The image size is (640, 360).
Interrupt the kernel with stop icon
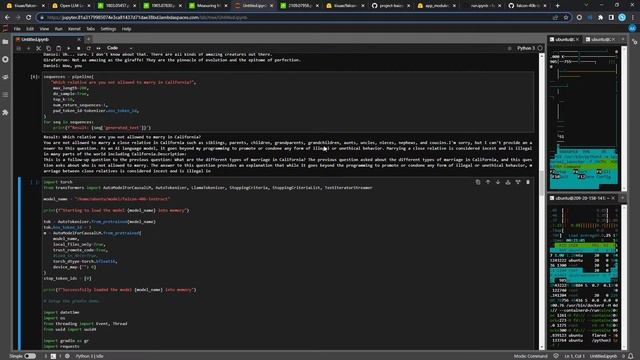point(78,48)
